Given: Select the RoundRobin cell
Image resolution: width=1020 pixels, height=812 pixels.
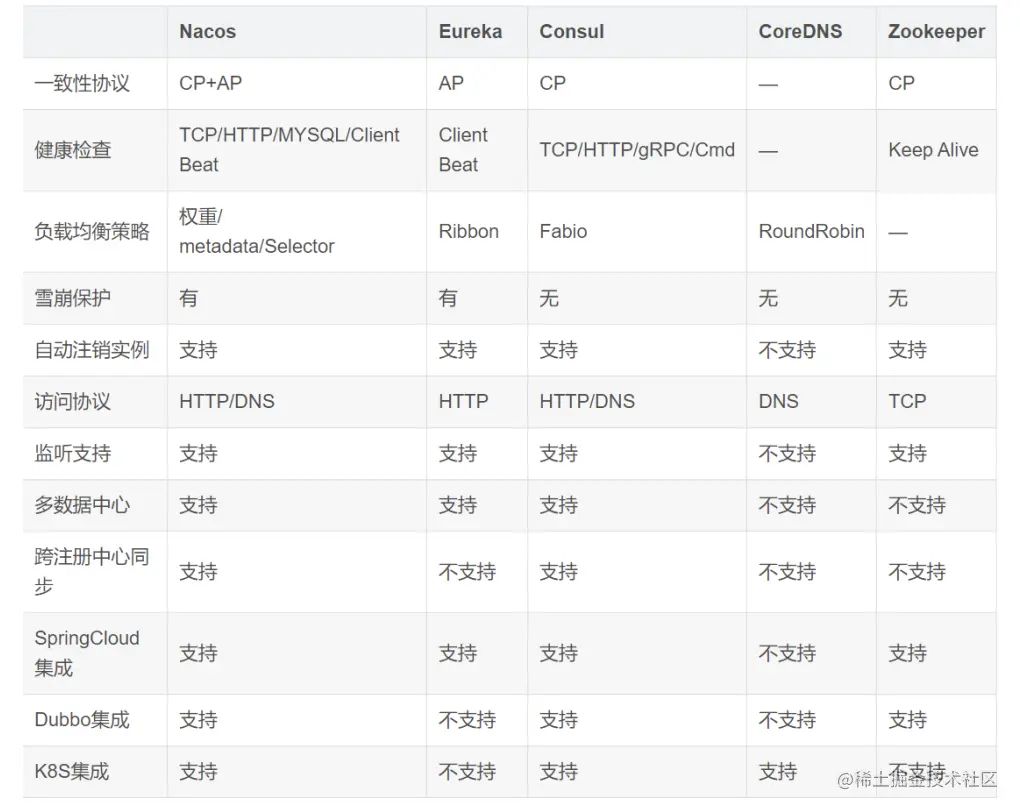Looking at the screenshot, I should pos(811,231).
